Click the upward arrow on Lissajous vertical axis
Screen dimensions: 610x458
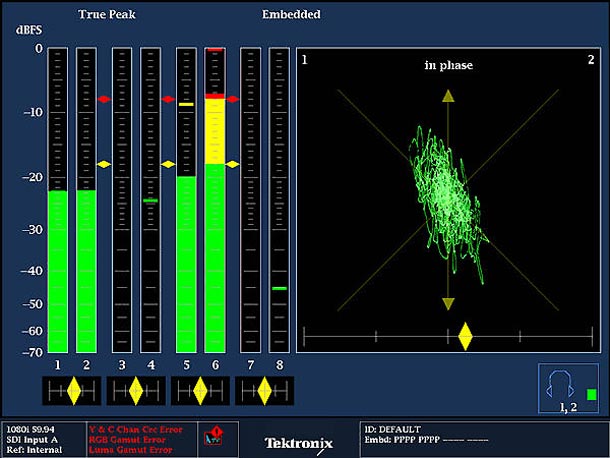click(448, 96)
